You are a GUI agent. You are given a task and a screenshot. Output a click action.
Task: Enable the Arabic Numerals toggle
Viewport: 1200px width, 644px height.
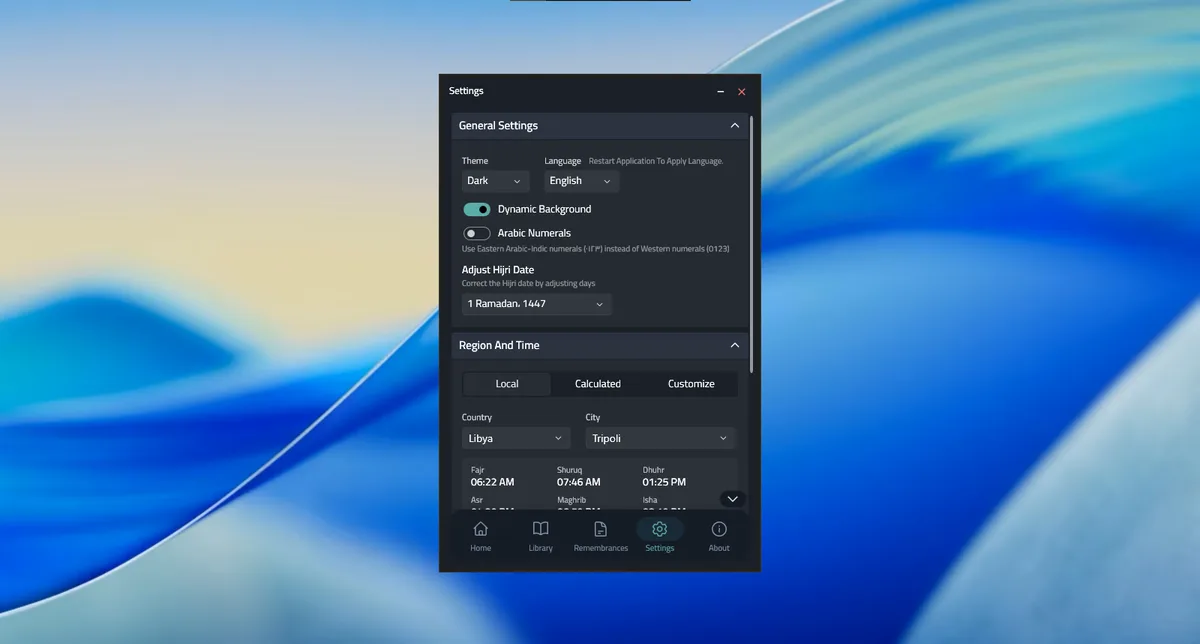(477, 233)
